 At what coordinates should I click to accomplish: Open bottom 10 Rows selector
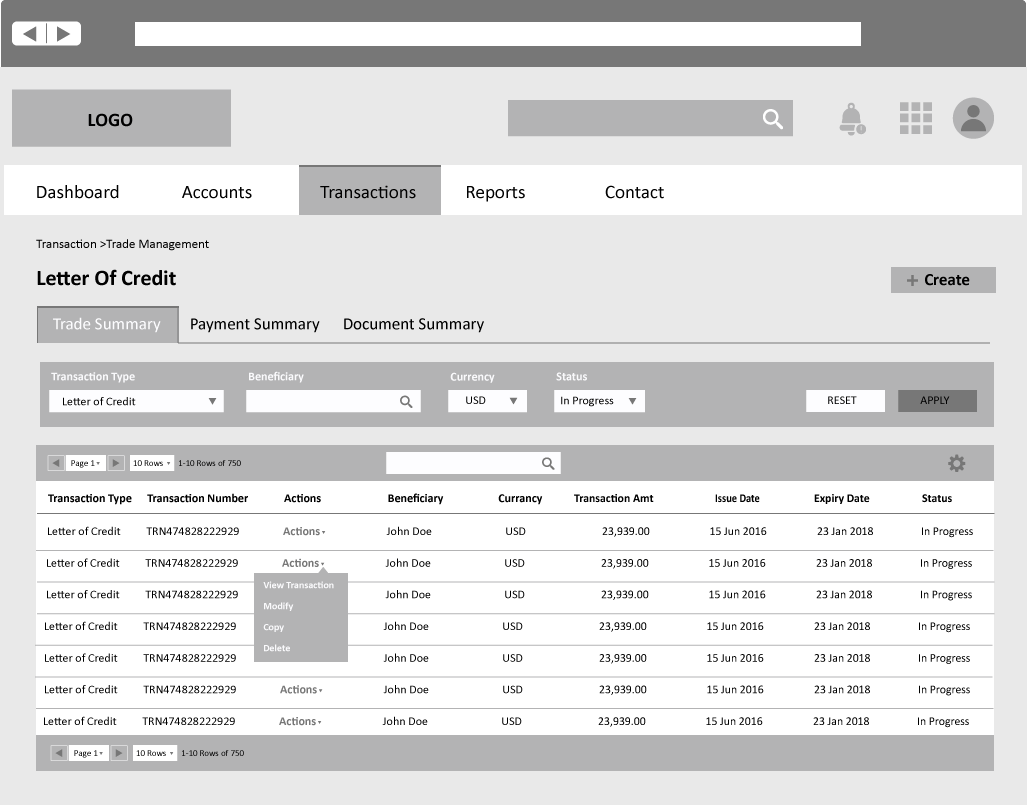tap(155, 753)
